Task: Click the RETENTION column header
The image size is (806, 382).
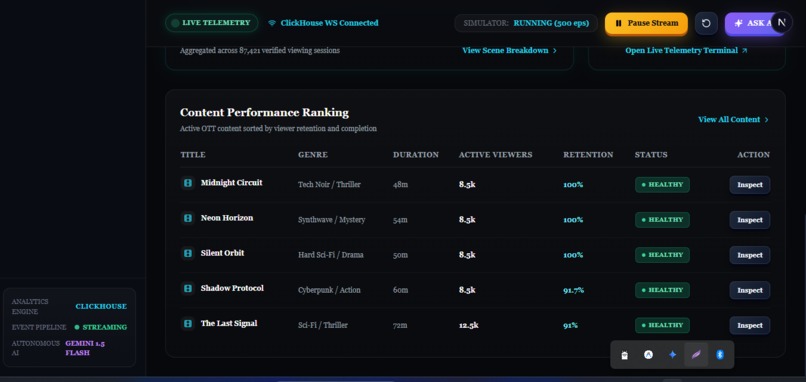Action: point(588,155)
